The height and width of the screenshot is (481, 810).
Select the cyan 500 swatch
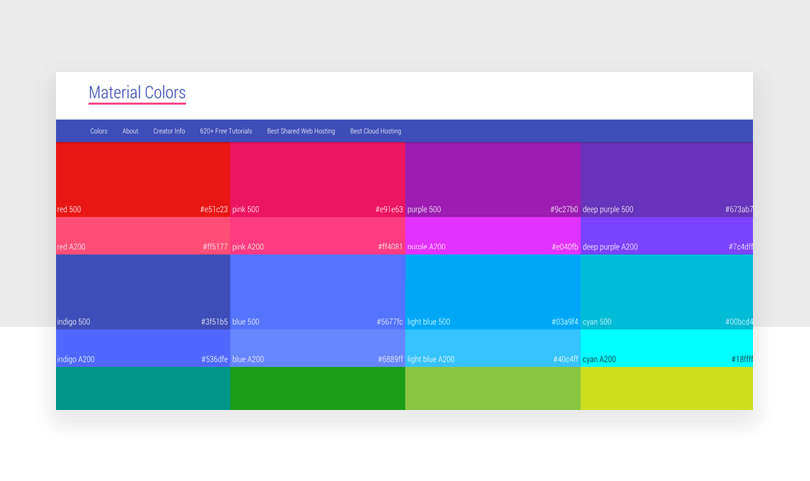pos(666,292)
